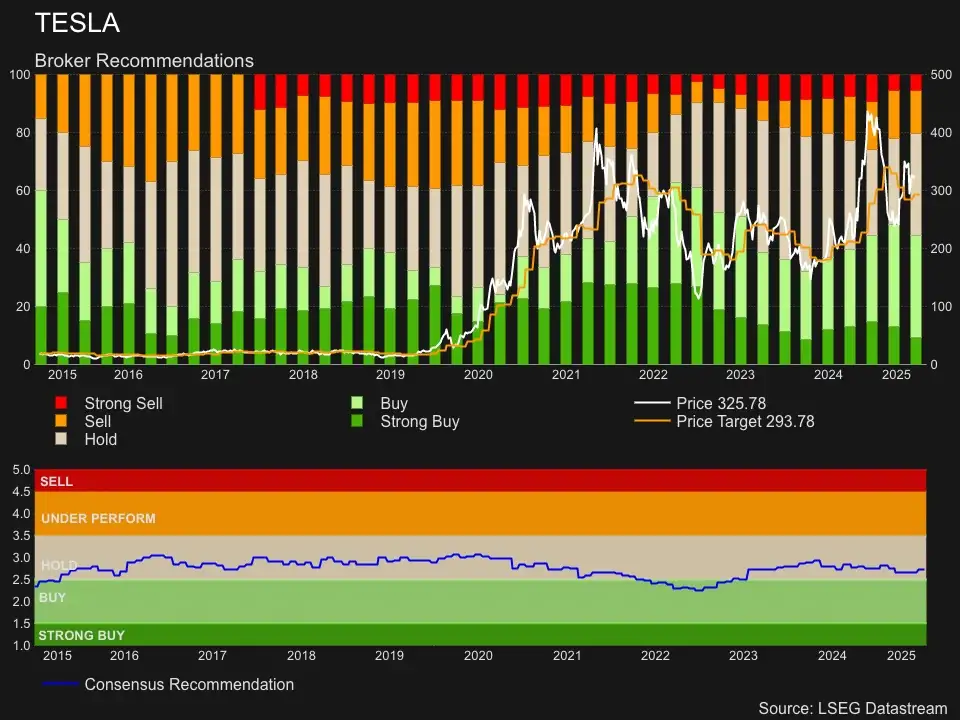
Task: Click the dark green Strong Buy legend swatch
Action: tap(356, 421)
